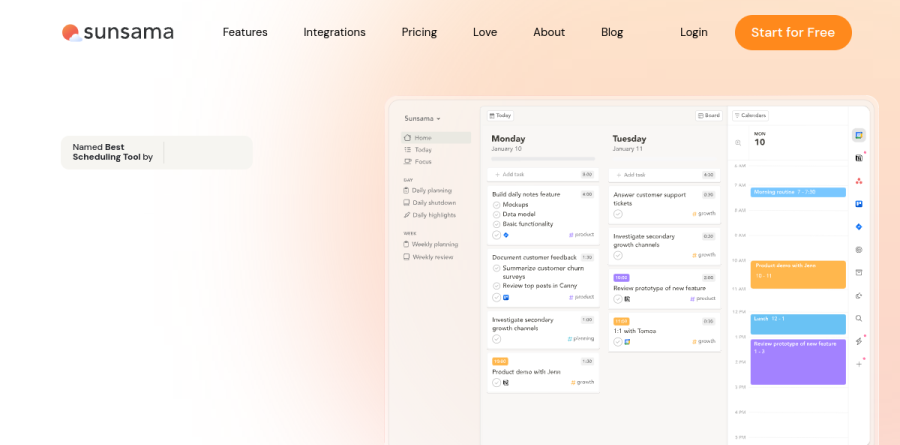Click Monday's progress bar
This screenshot has height=445, width=900.
click(x=543, y=158)
